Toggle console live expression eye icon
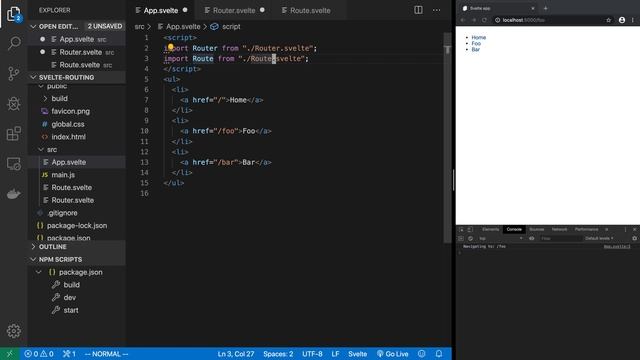 (531, 238)
